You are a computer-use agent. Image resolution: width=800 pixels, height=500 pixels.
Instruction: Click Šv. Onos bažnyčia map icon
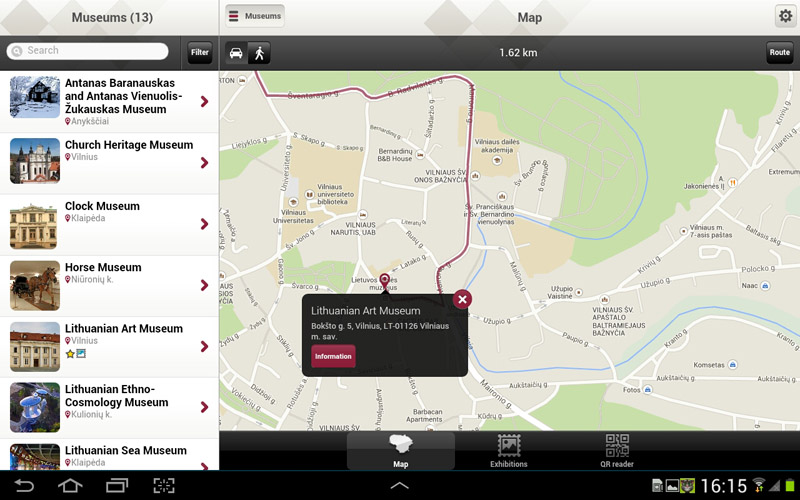tap(475, 176)
